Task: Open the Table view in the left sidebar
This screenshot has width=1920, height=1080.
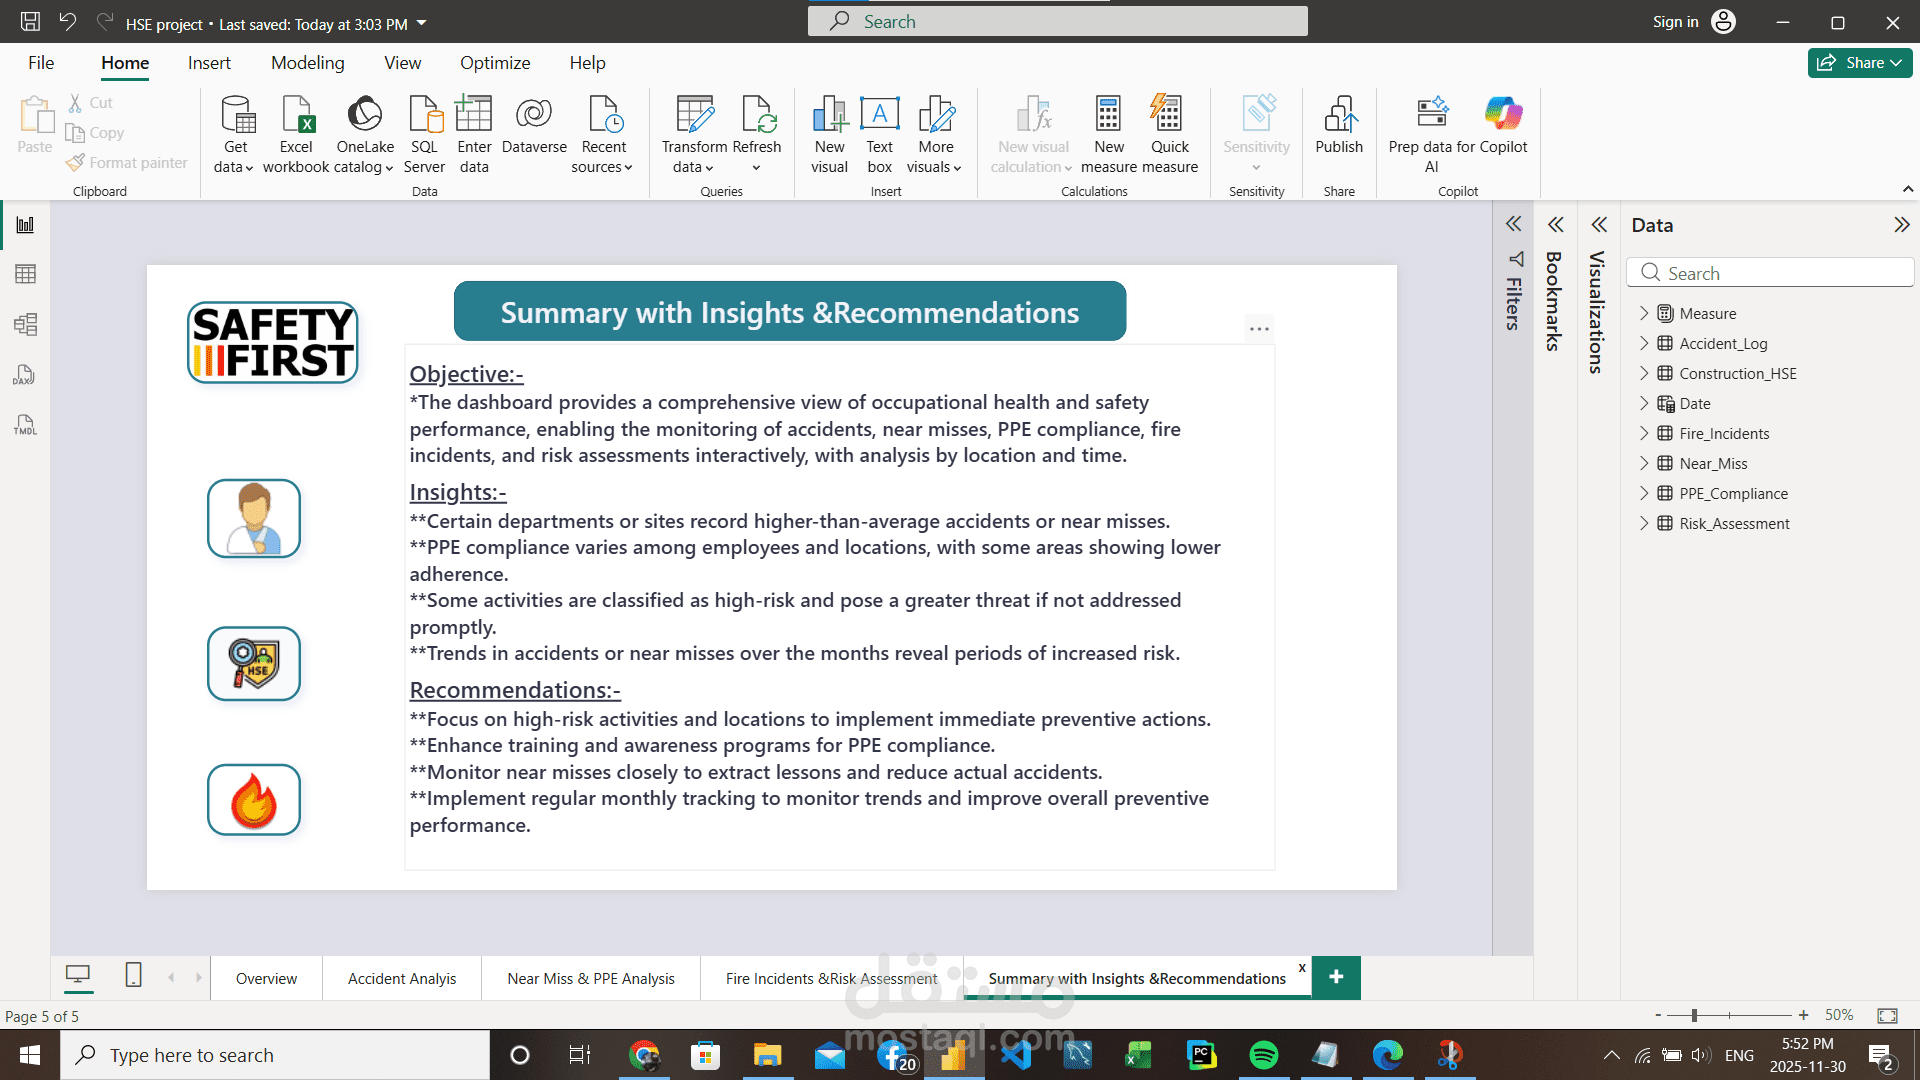Action: coord(25,274)
